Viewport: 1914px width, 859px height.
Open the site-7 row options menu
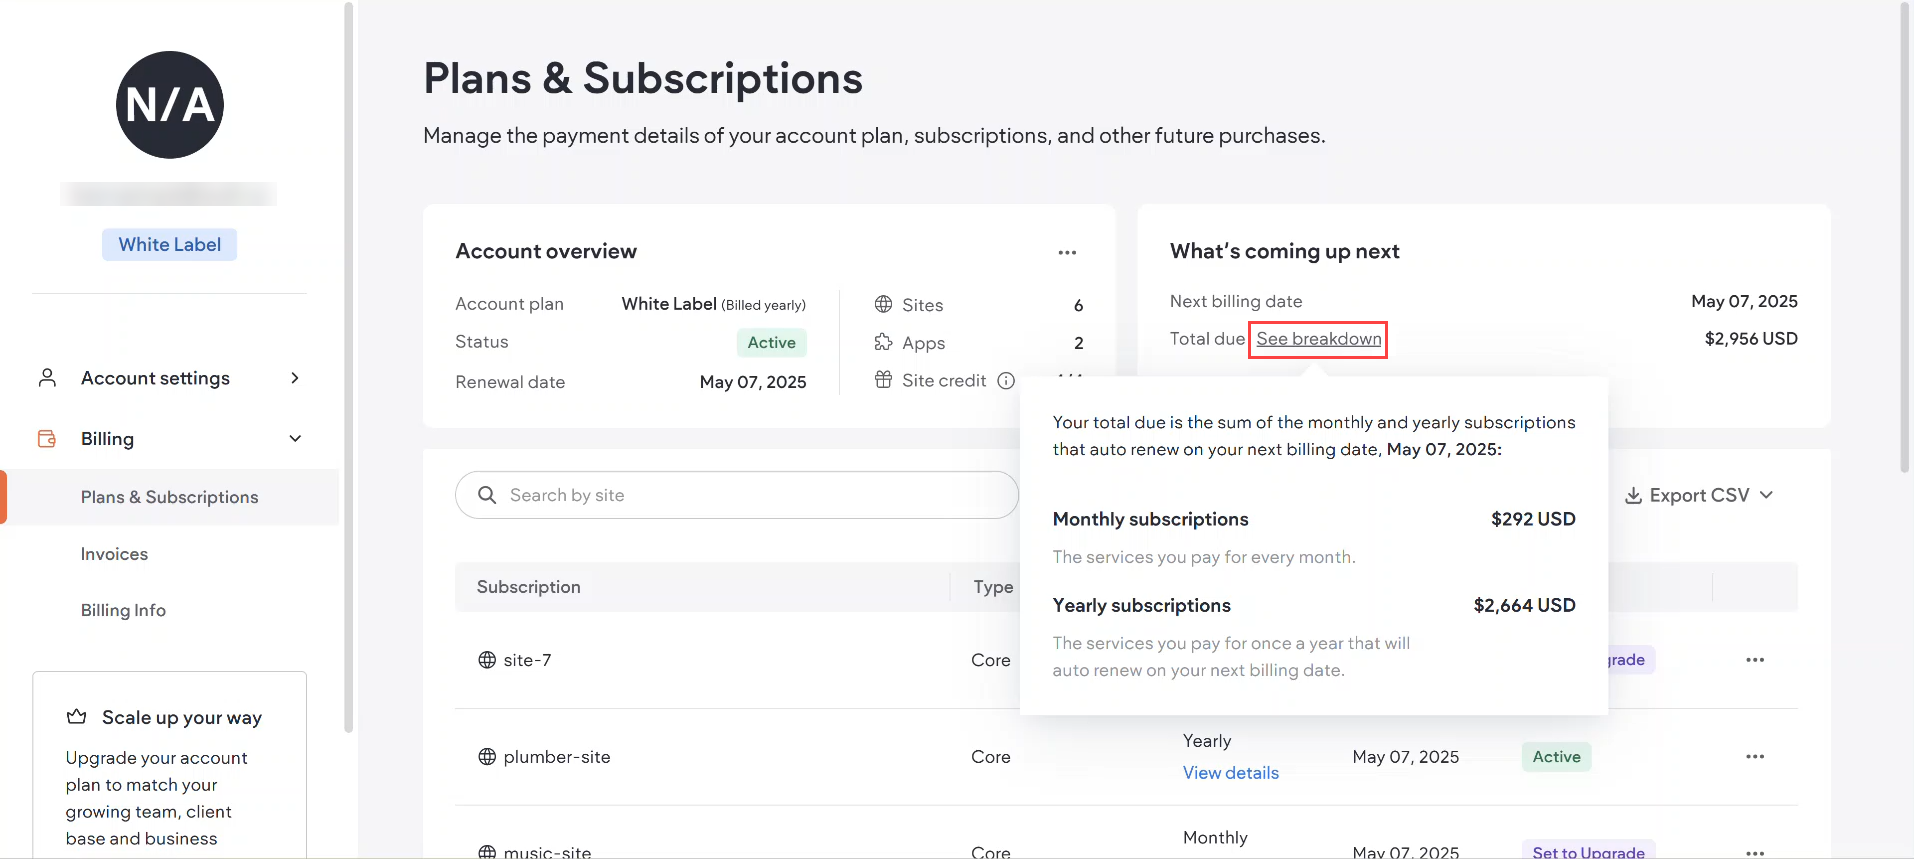point(1754,660)
